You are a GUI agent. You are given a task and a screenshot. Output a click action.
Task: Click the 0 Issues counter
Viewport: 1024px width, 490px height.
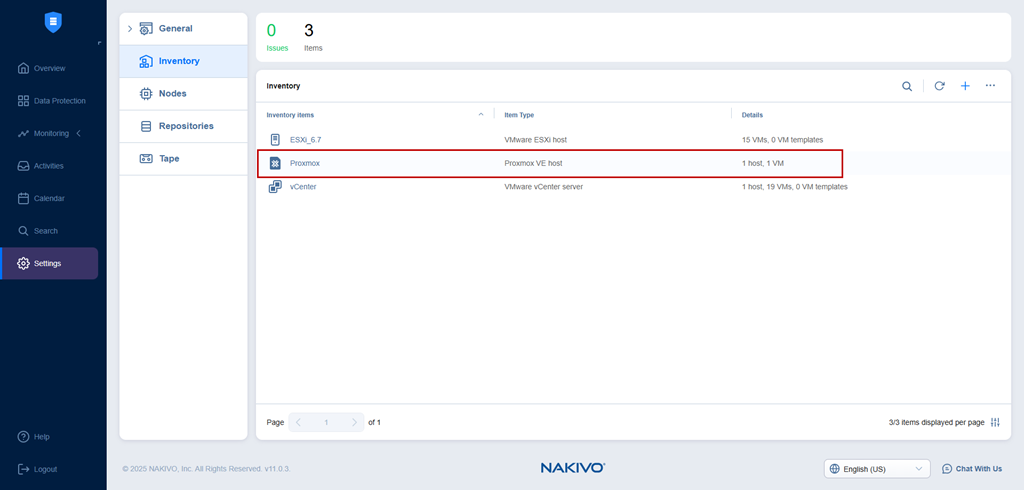coord(277,37)
